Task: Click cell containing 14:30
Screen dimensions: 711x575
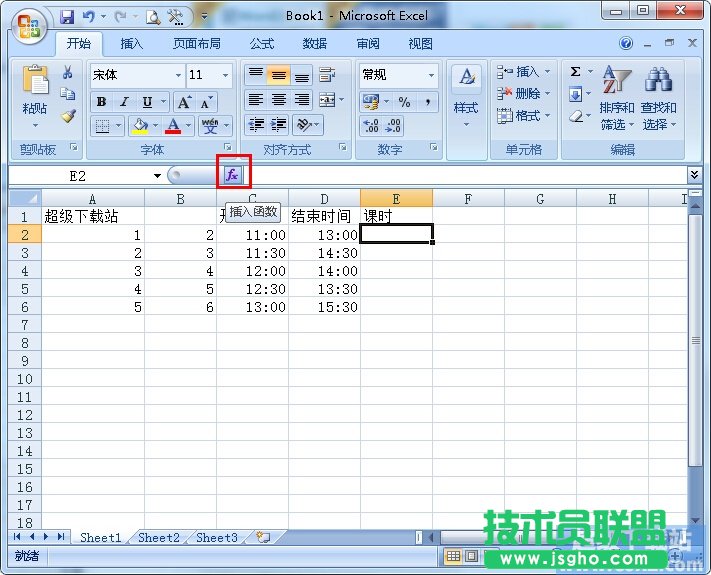Action: (x=324, y=253)
